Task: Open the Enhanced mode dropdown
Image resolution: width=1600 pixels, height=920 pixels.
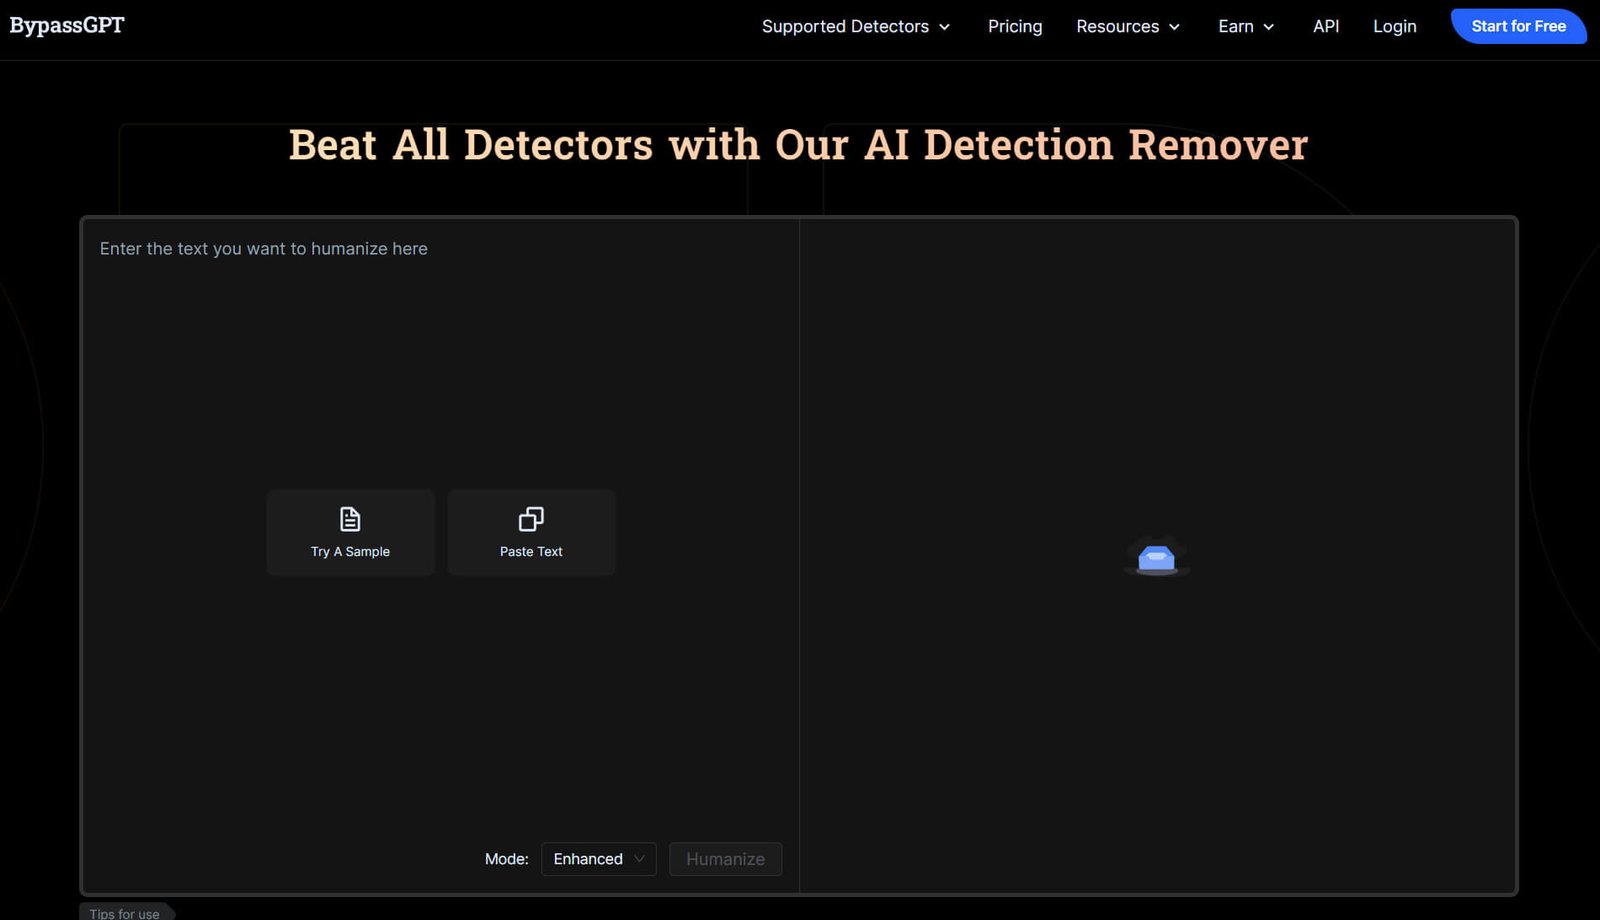Action: 598,859
